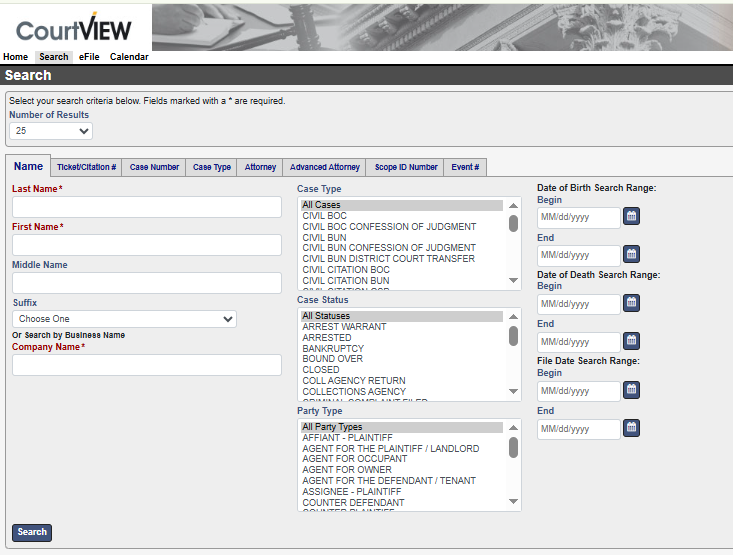Click Date of Birth Begin date field
The image size is (733, 555).
click(579, 217)
